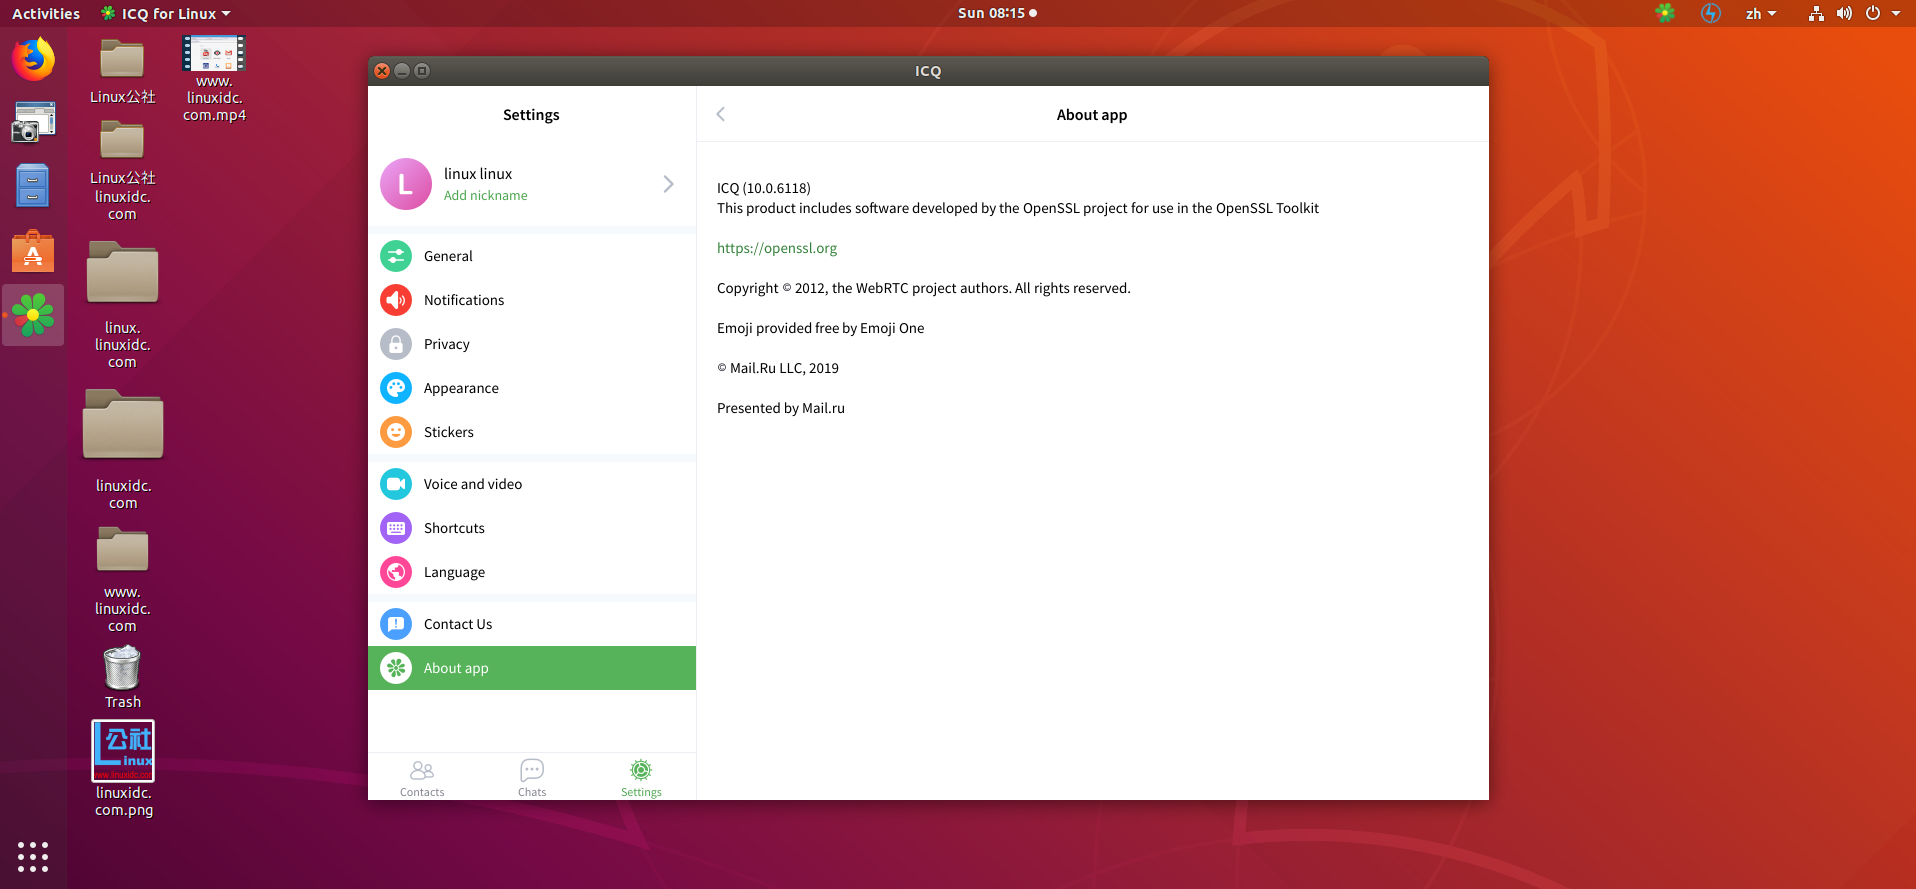
Task: Select the Shortcuts label text
Action: click(x=454, y=528)
